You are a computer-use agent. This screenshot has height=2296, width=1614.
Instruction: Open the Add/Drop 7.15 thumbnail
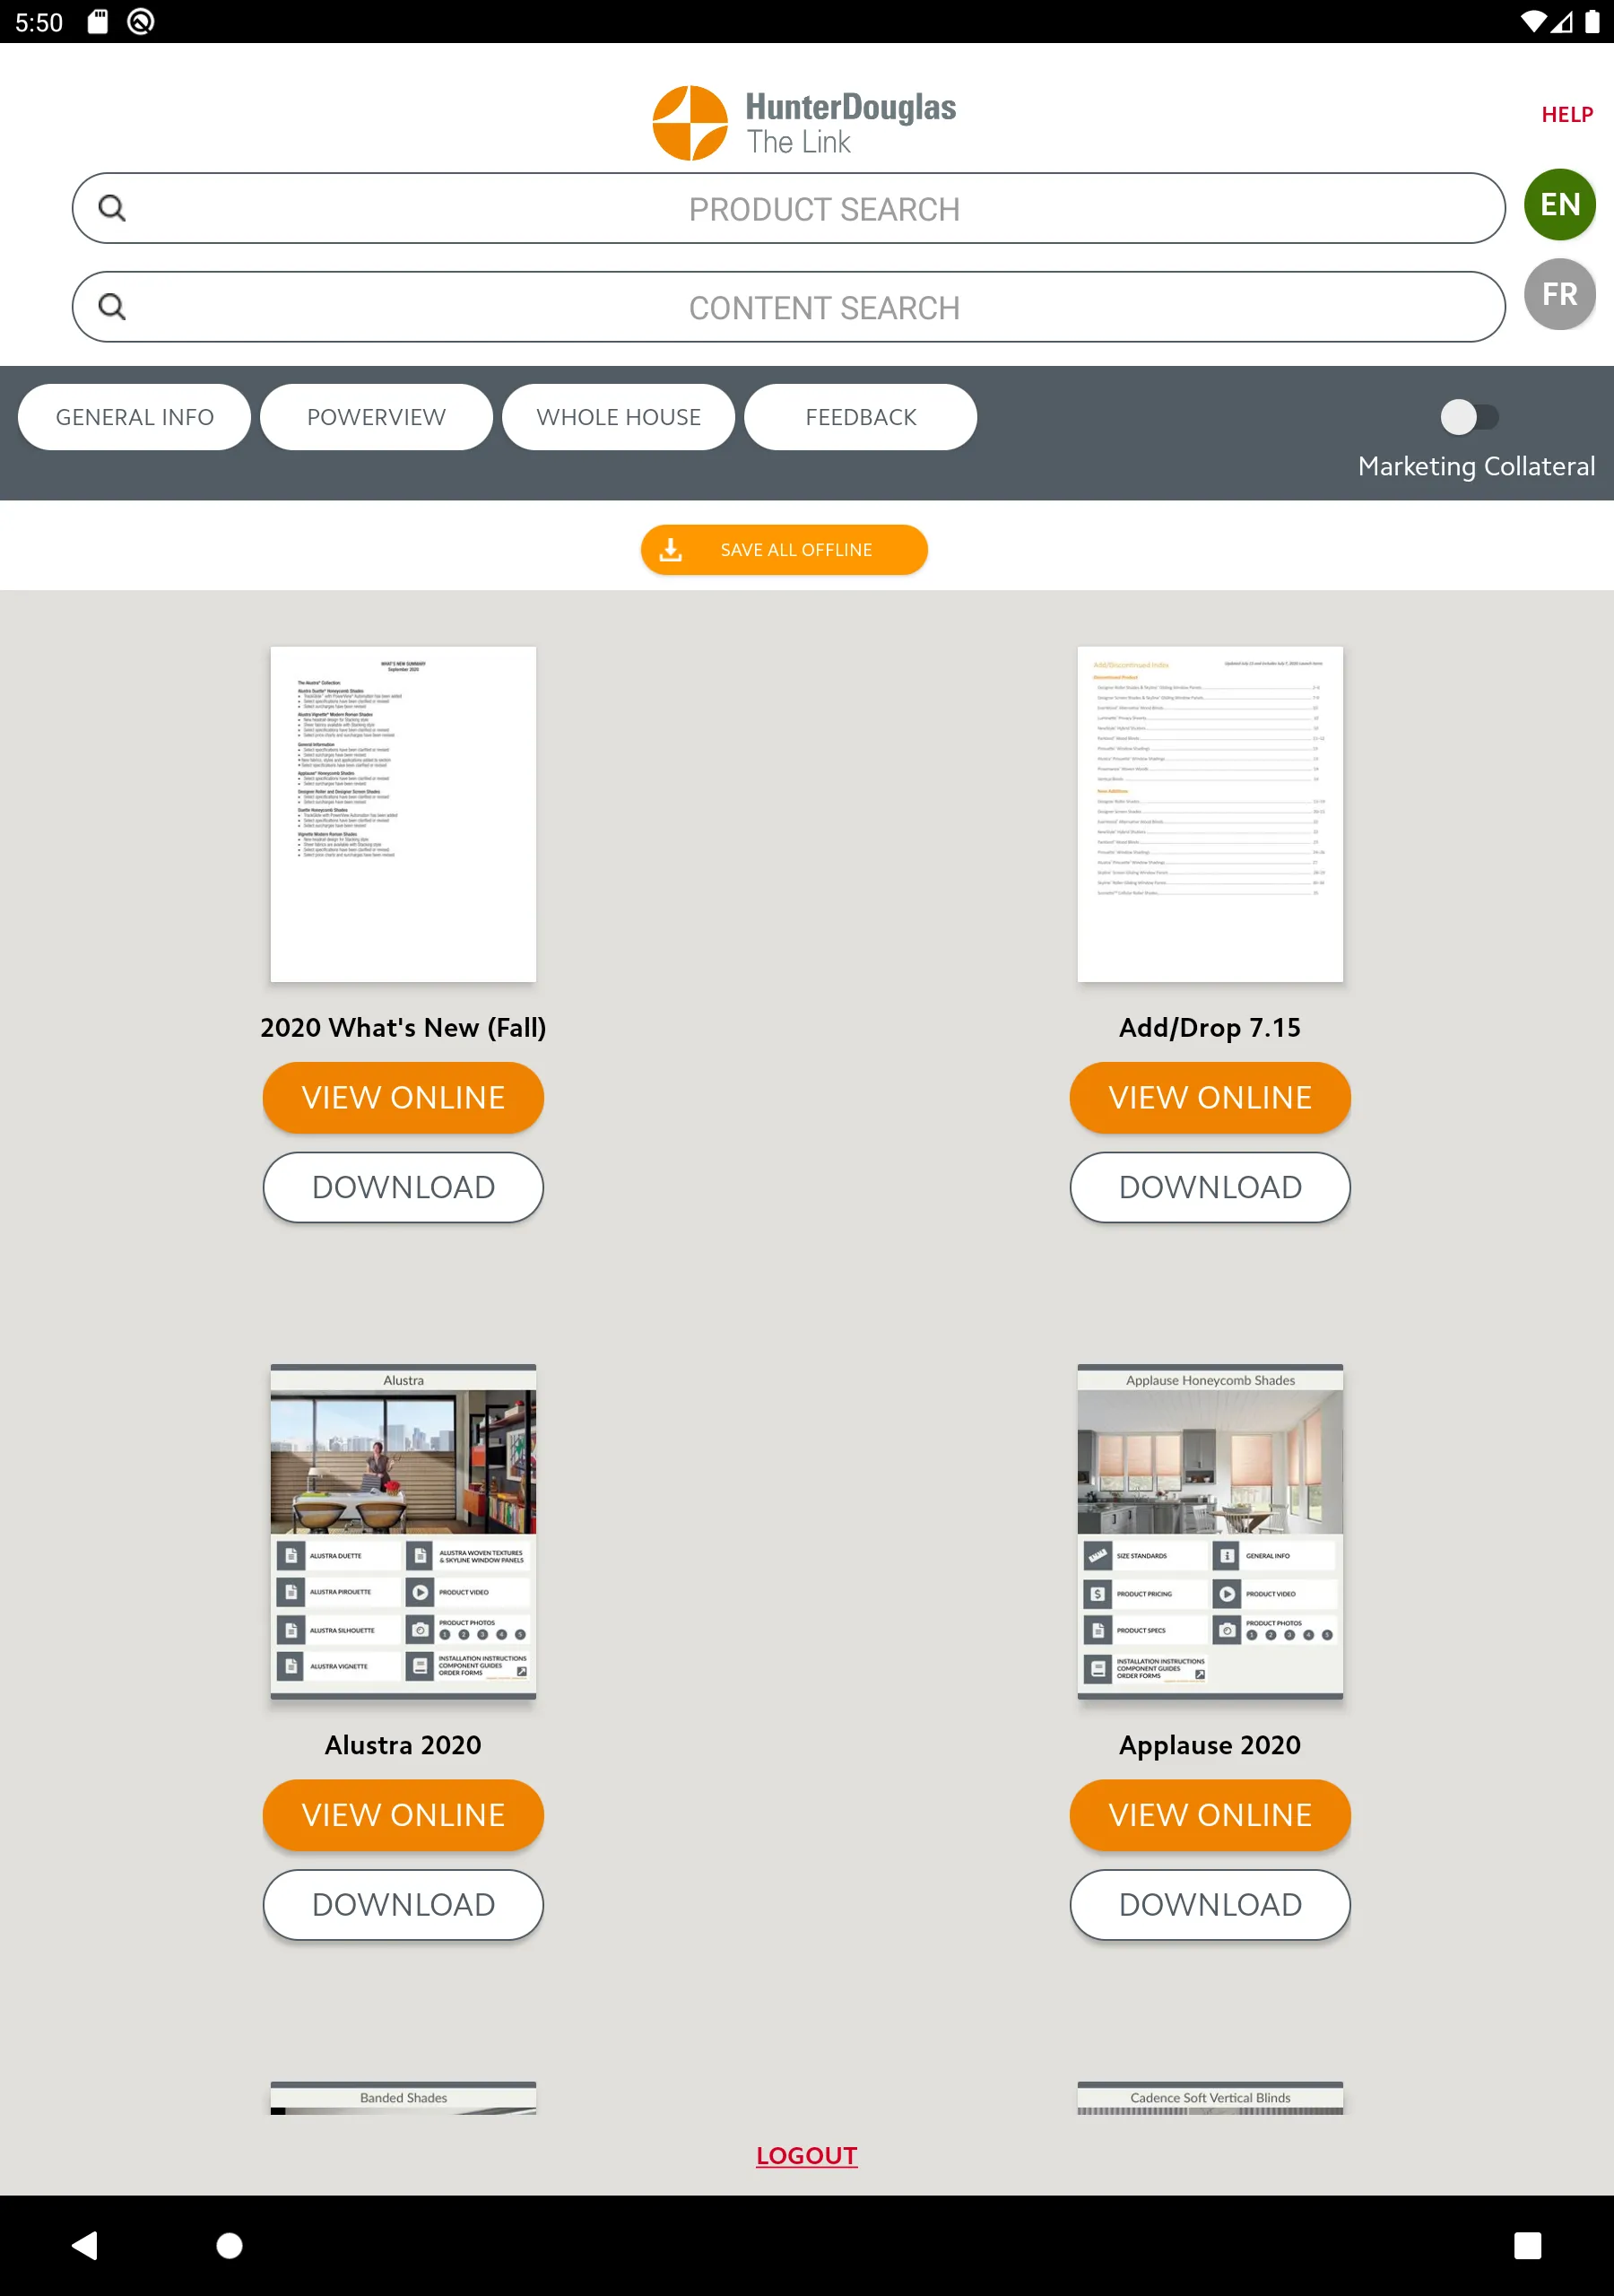[x=1210, y=814]
